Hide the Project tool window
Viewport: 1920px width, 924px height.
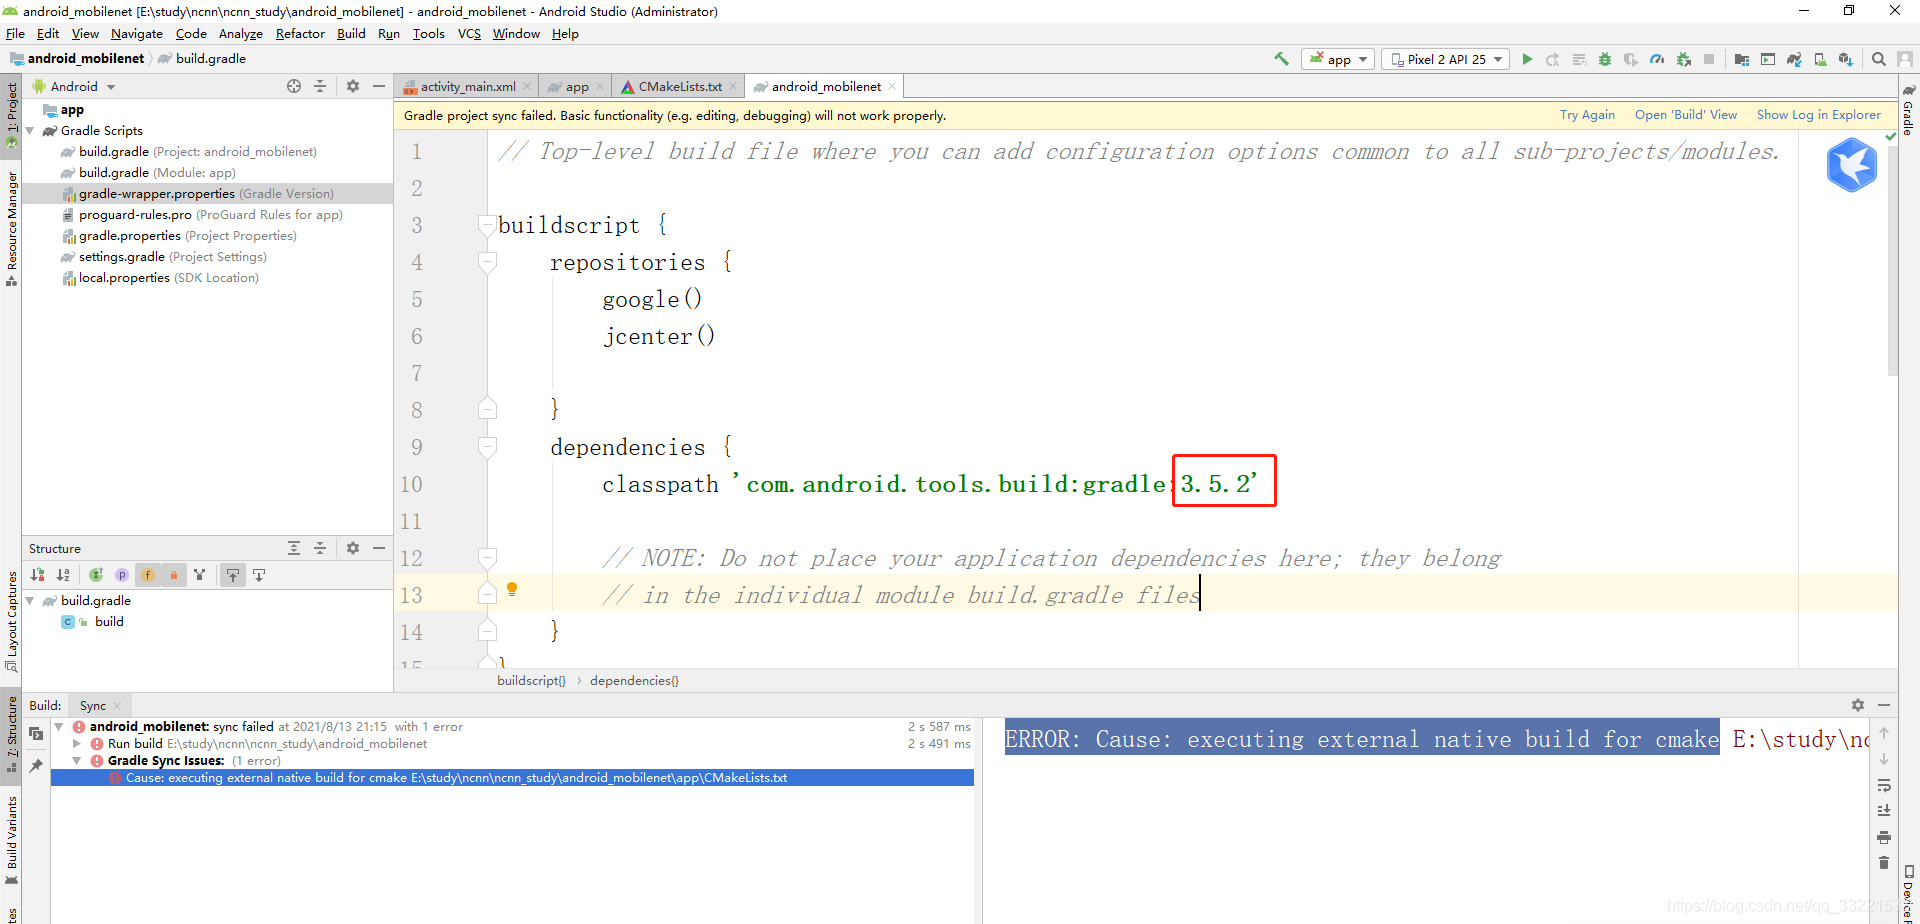coord(379,86)
